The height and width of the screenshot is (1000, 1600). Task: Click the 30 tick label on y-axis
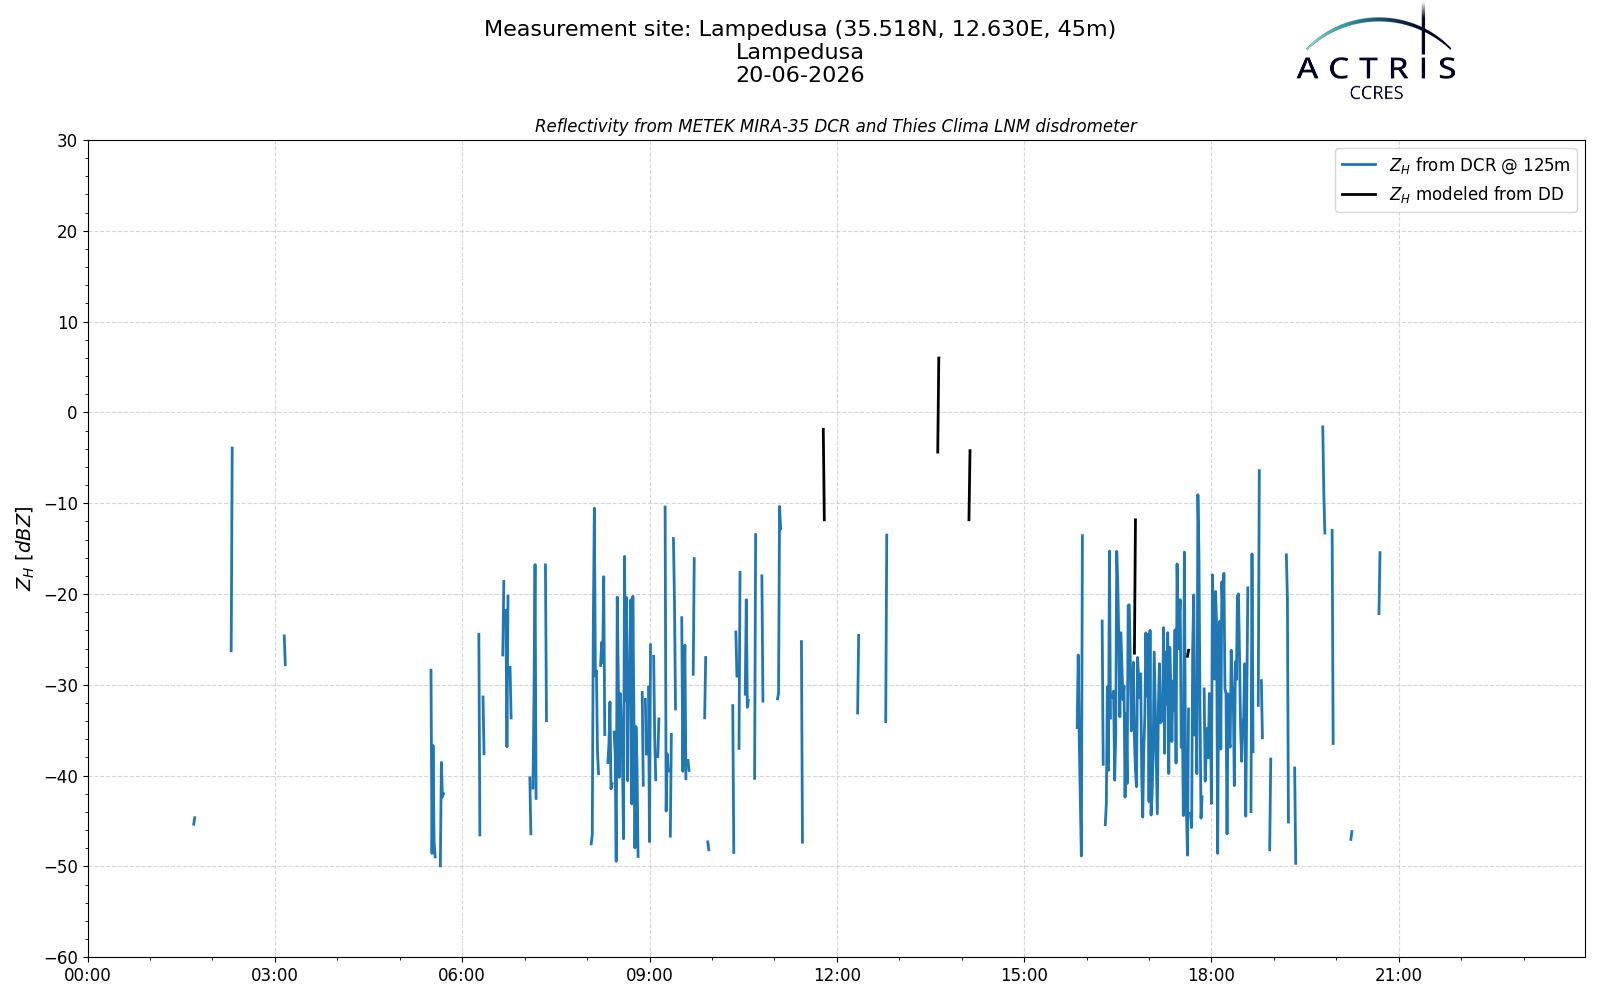[67, 141]
